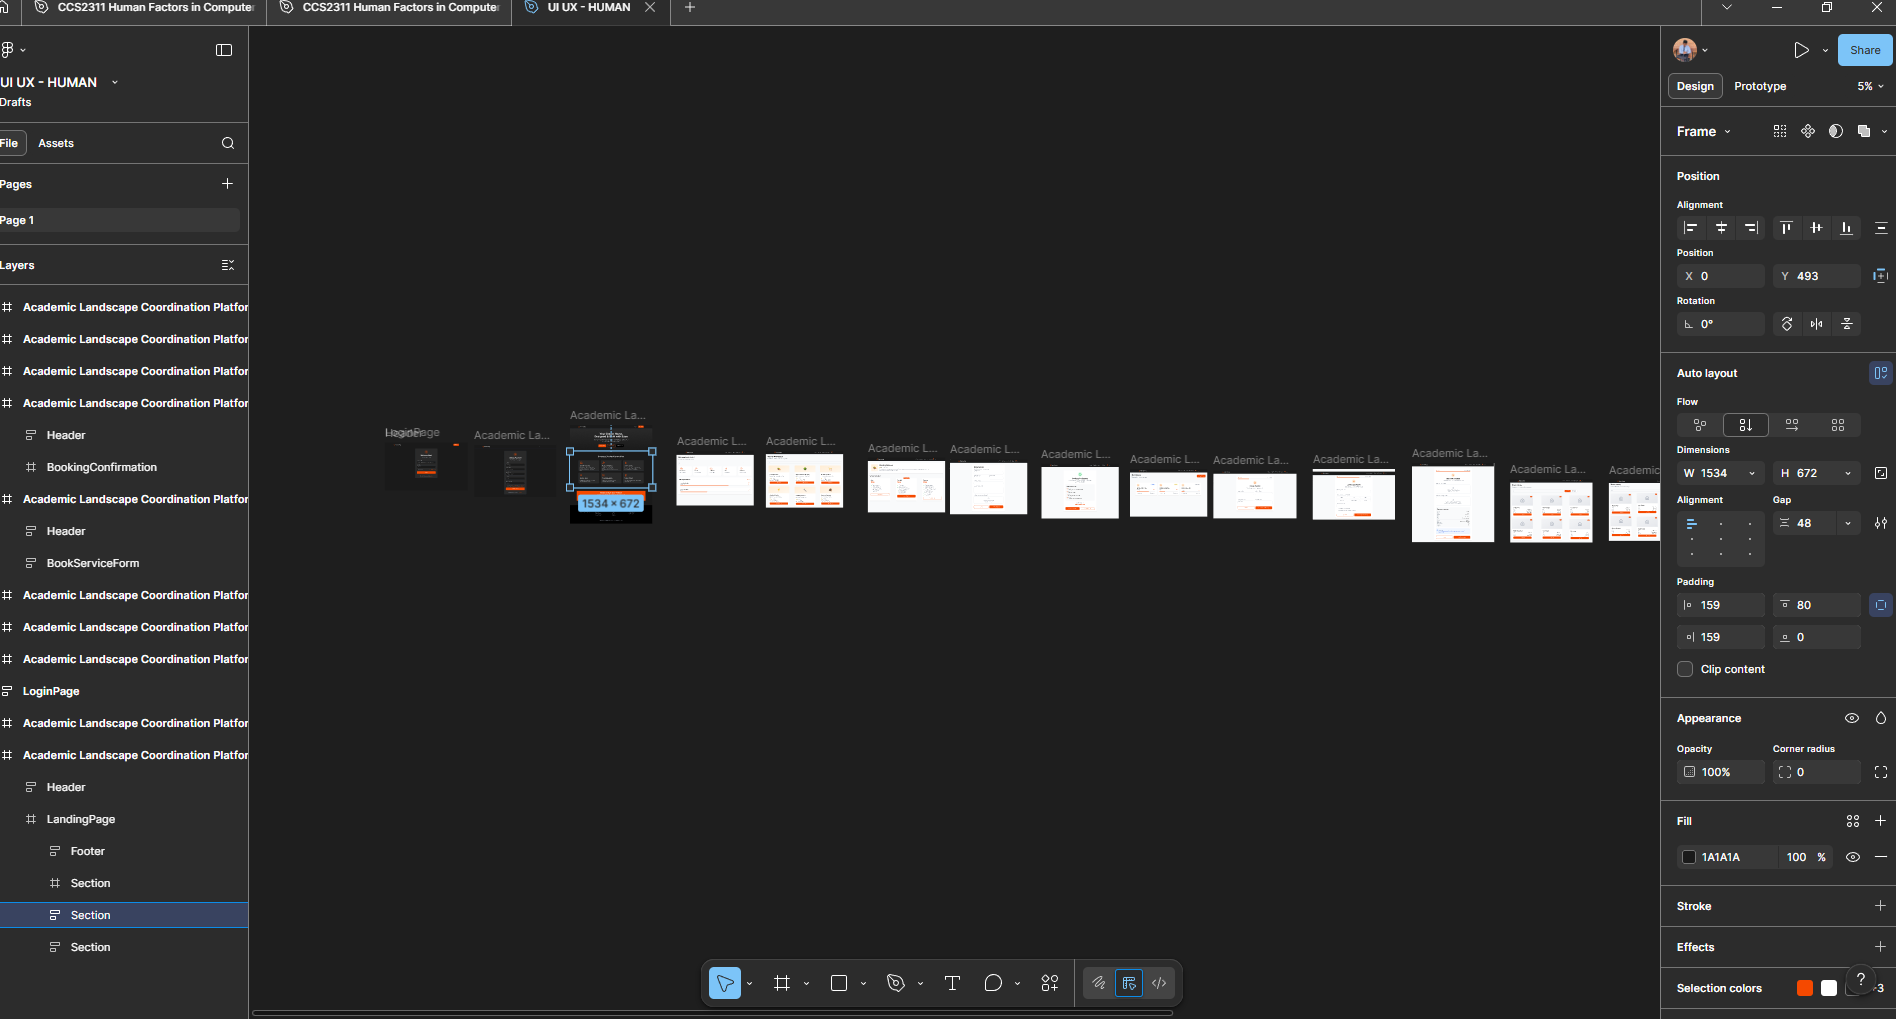Open the 1A1A1A fill color swatch
The image size is (1896, 1019).
(1689, 857)
